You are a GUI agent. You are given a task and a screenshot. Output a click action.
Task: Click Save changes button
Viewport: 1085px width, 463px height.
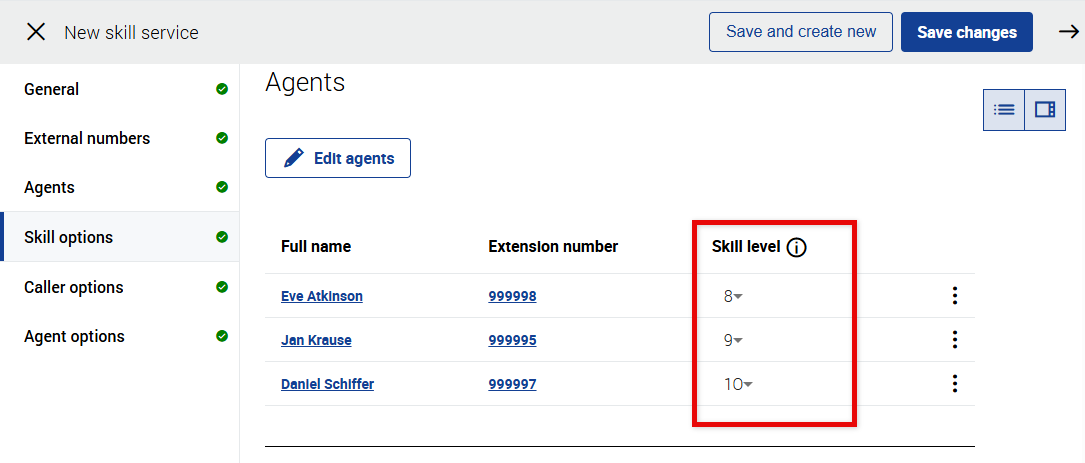point(966,32)
